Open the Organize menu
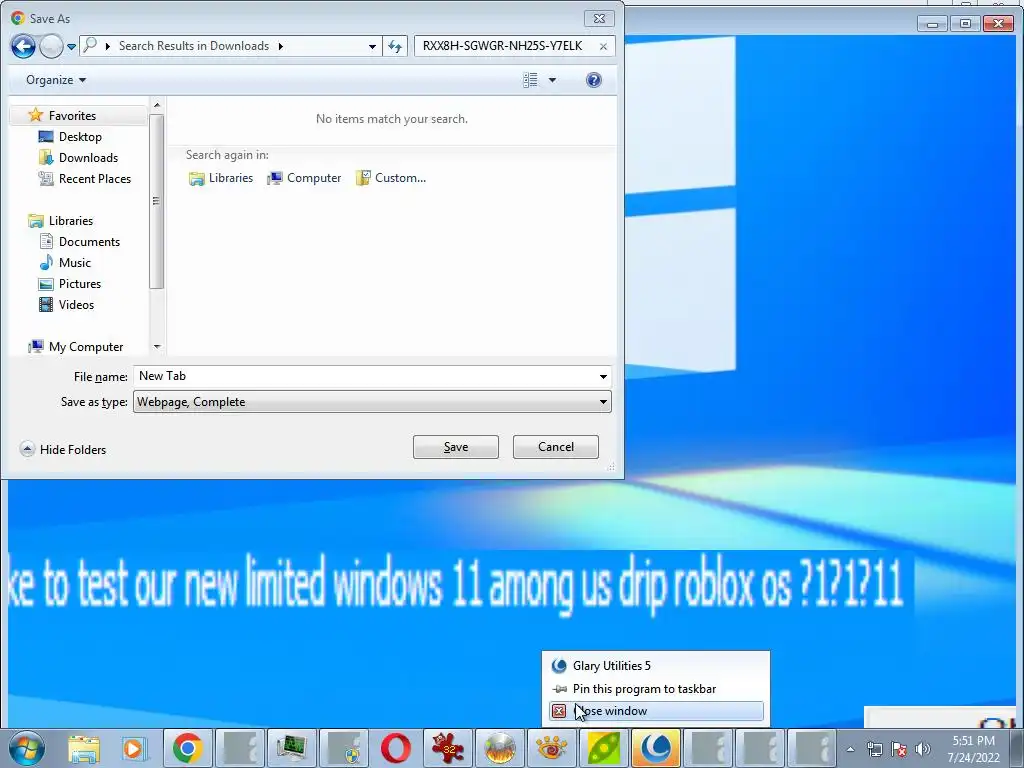Image resolution: width=1024 pixels, height=768 pixels. tap(56, 80)
